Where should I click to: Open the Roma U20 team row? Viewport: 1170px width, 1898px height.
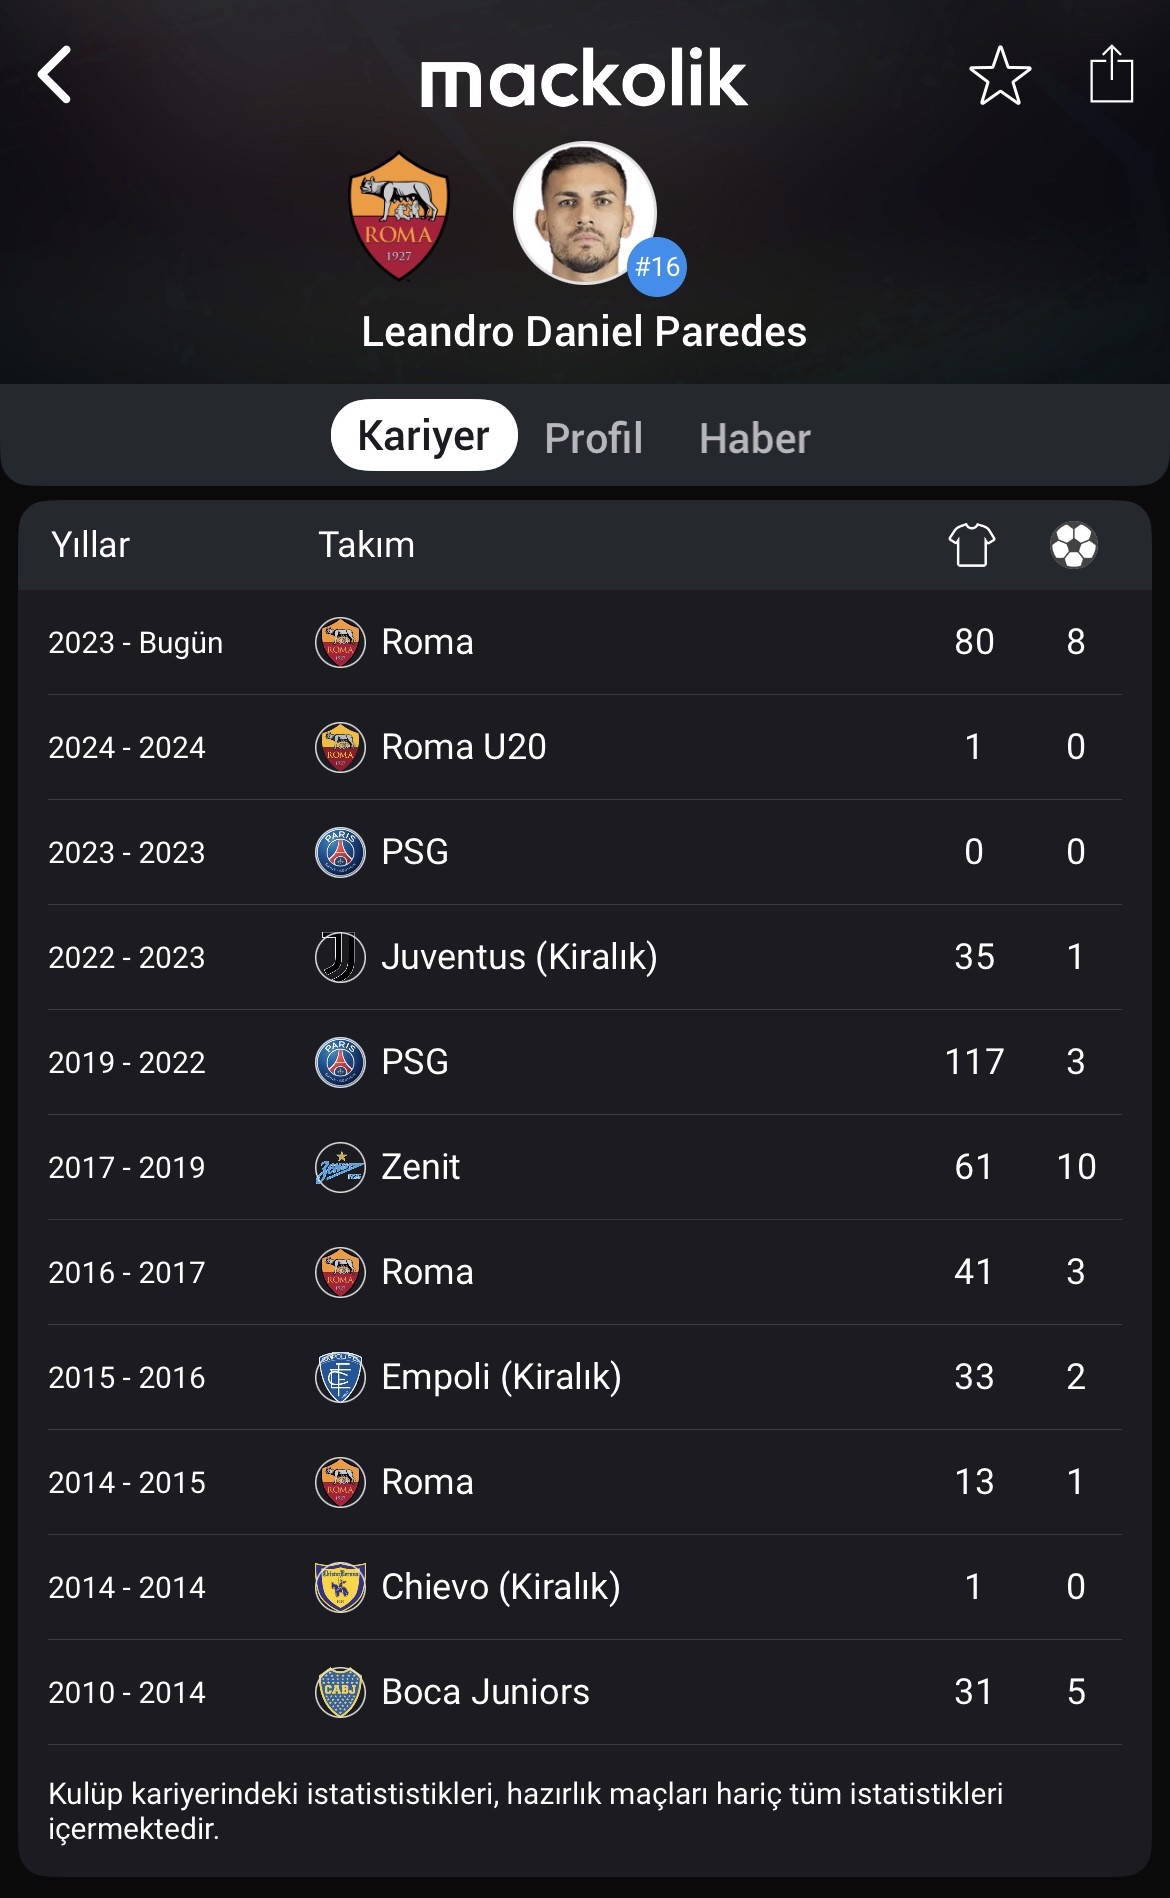pos(585,747)
